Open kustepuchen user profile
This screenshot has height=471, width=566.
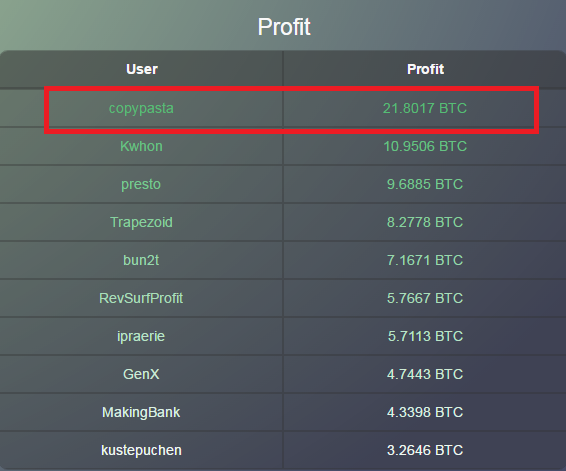(x=141, y=450)
